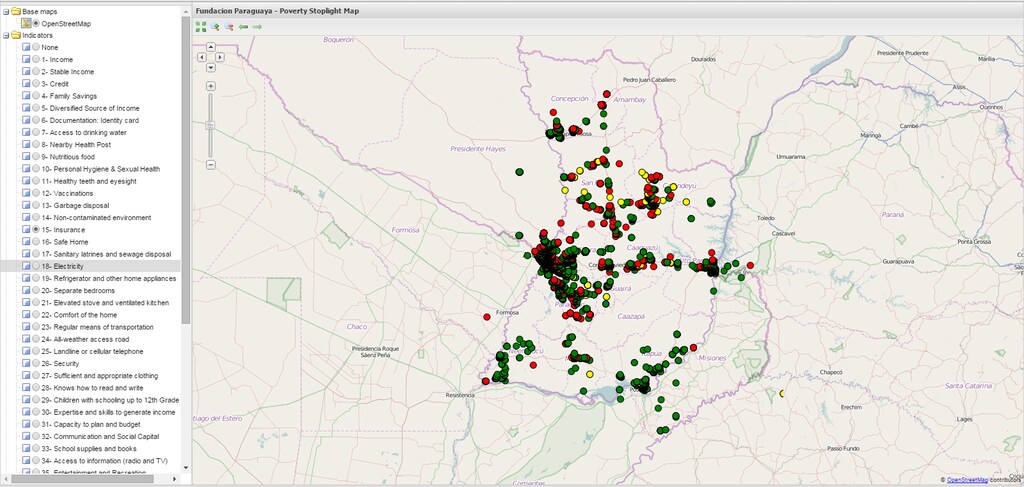
Task: Click the selected 15- Insurance radio button
Action: pos(36,230)
